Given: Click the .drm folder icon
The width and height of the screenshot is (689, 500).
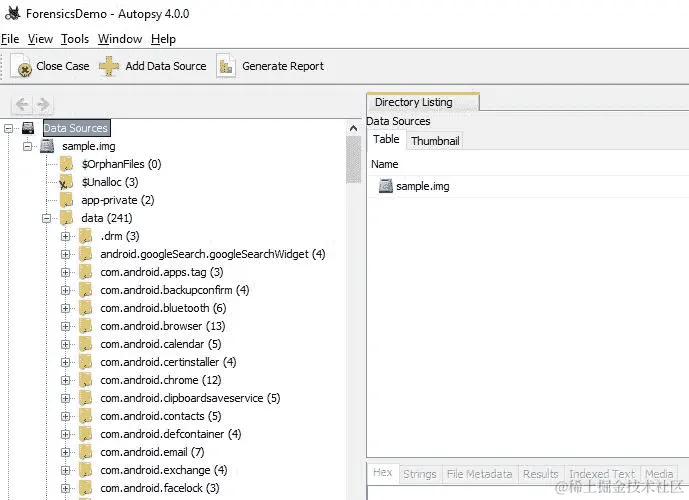Looking at the screenshot, I should pos(85,236).
